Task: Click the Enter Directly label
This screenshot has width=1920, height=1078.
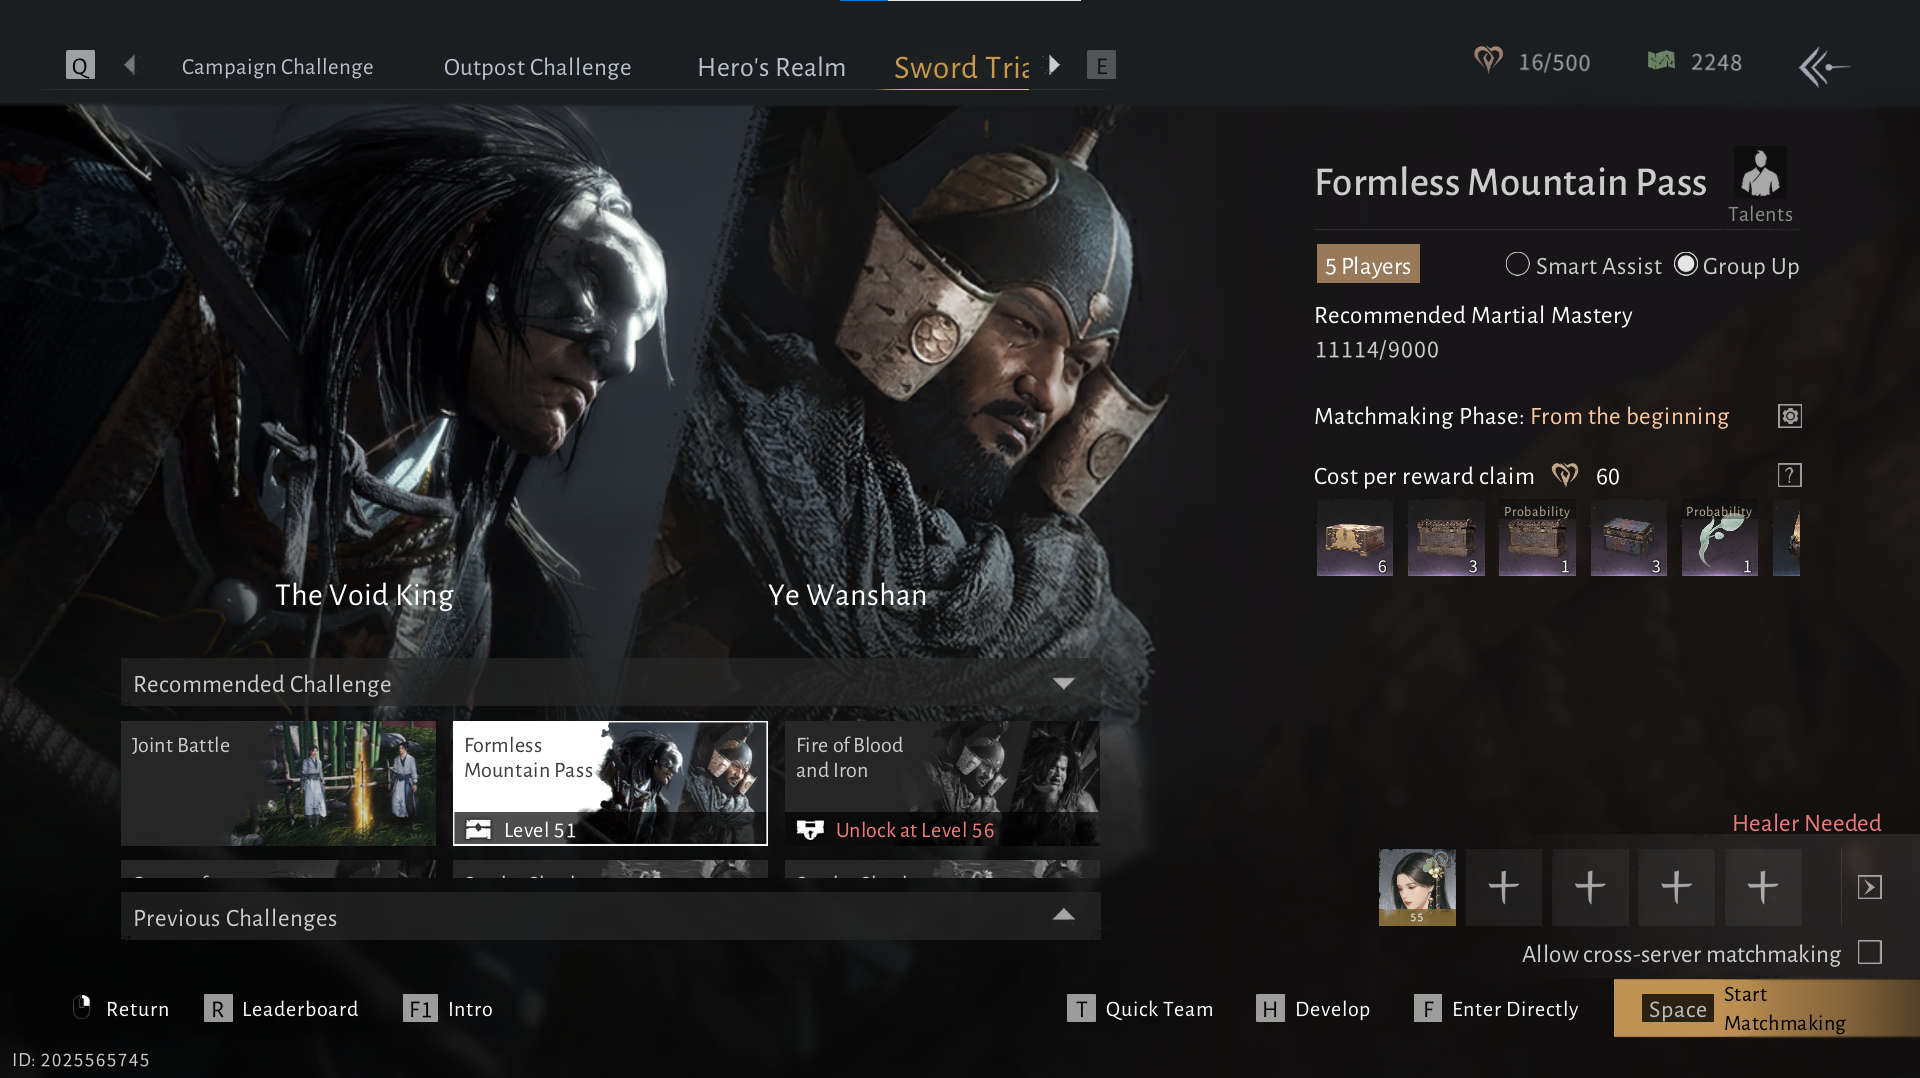Action: pos(1515,1009)
